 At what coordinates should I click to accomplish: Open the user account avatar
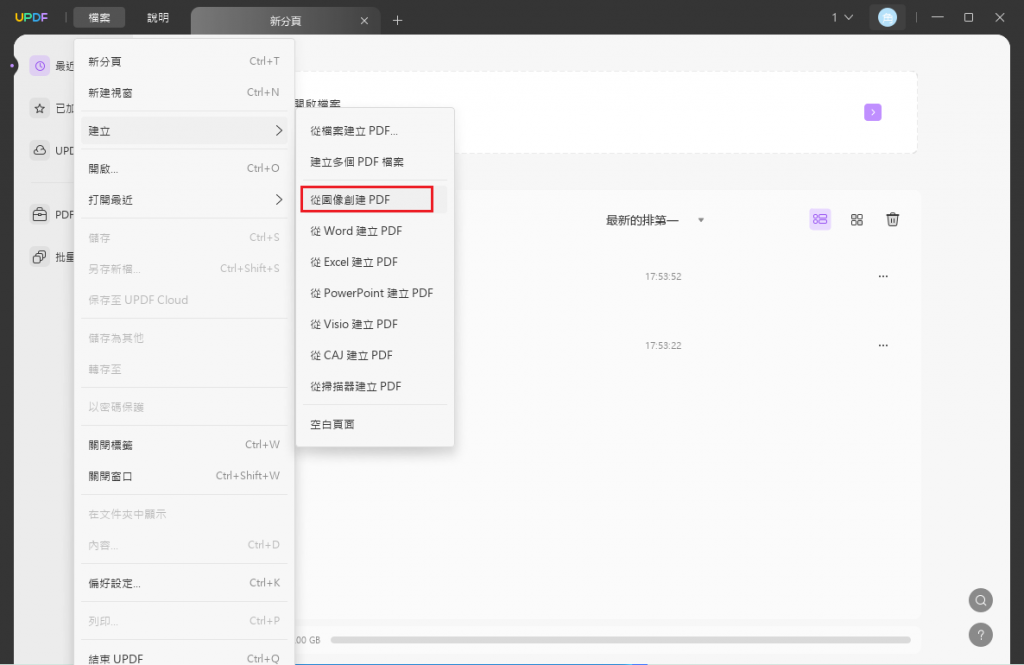pyautogui.click(x=887, y=18)
